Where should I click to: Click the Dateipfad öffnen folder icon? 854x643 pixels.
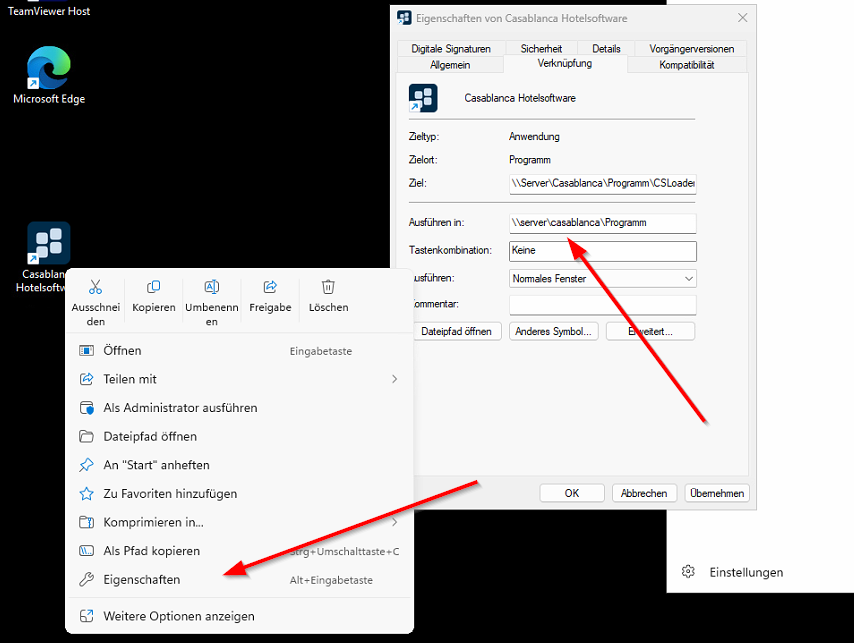pos(87,436)
